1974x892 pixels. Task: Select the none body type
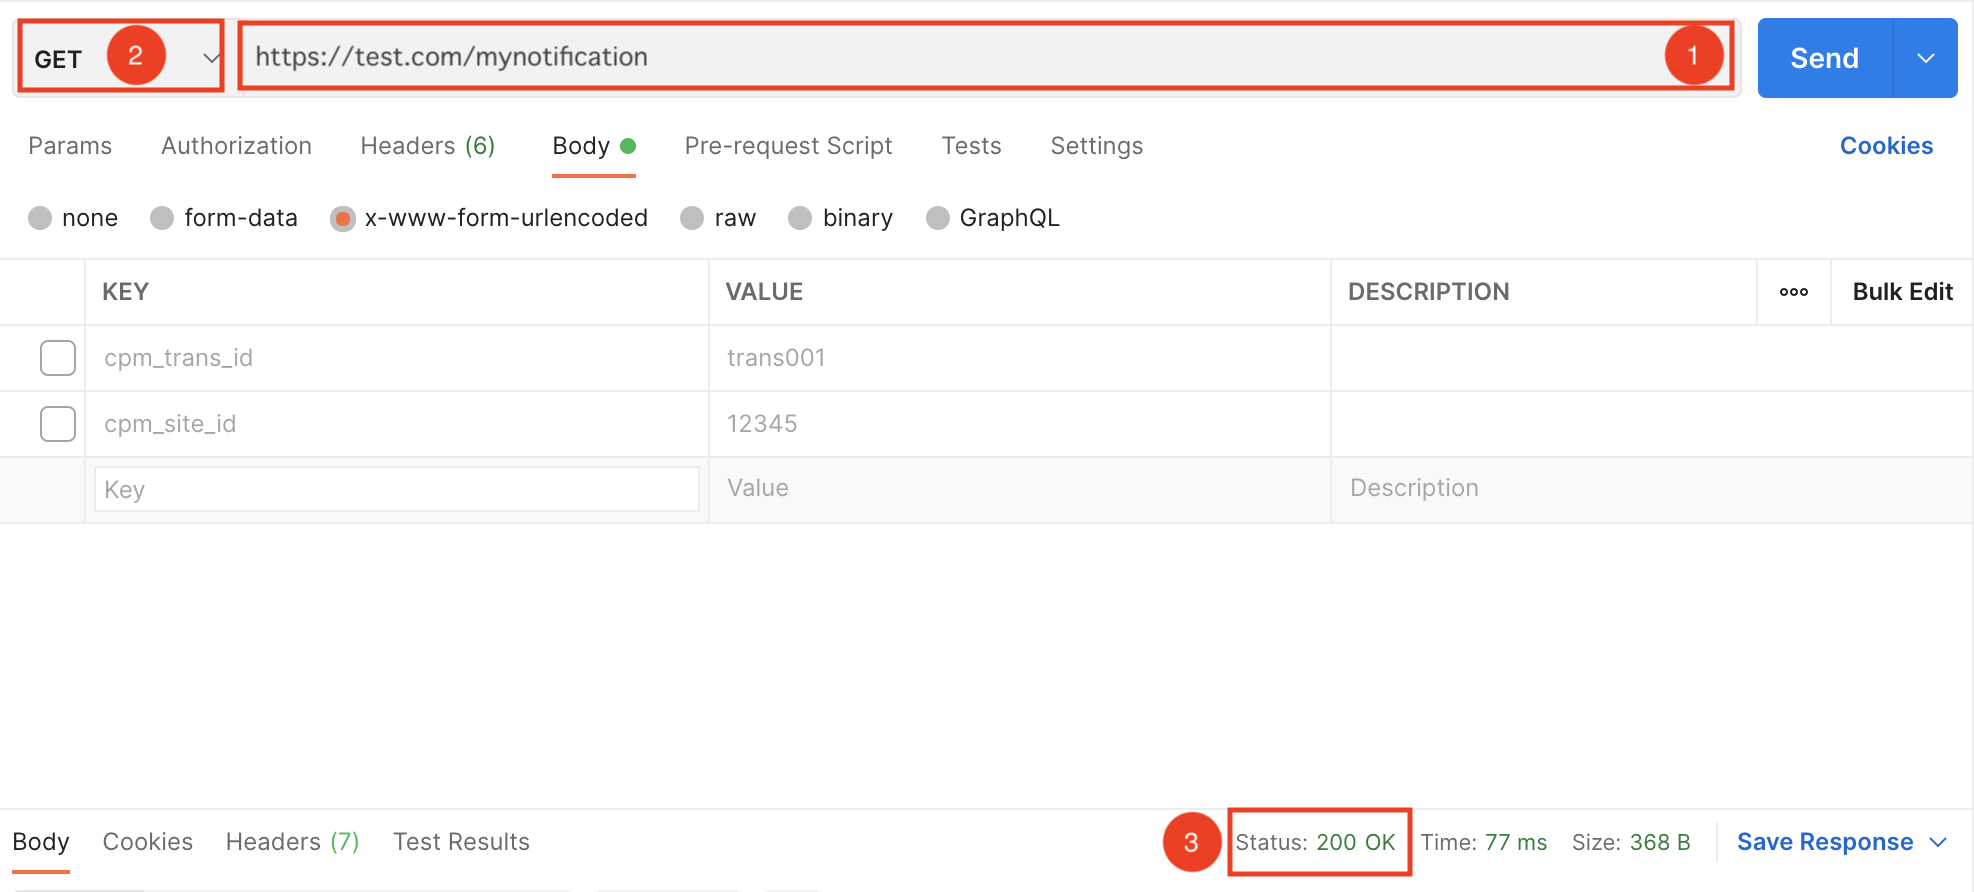click(x=73, y=218)
